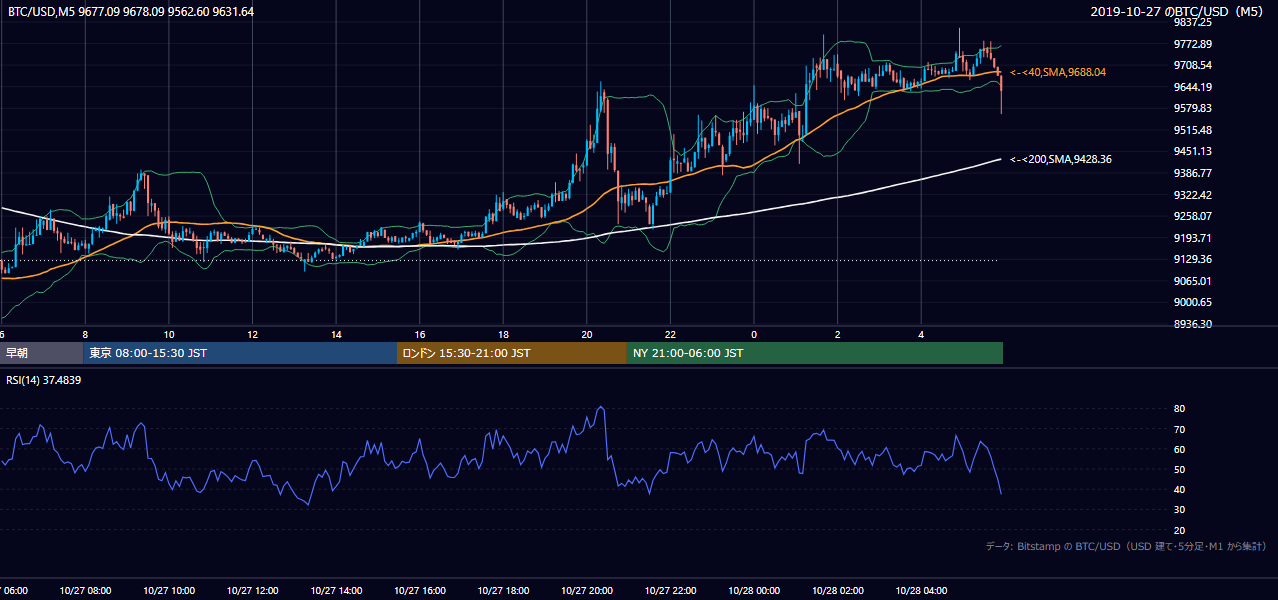Screen dimensions: 1278x600
Task: Click hour tick 16 below the price chart
Action: point(420,334)
